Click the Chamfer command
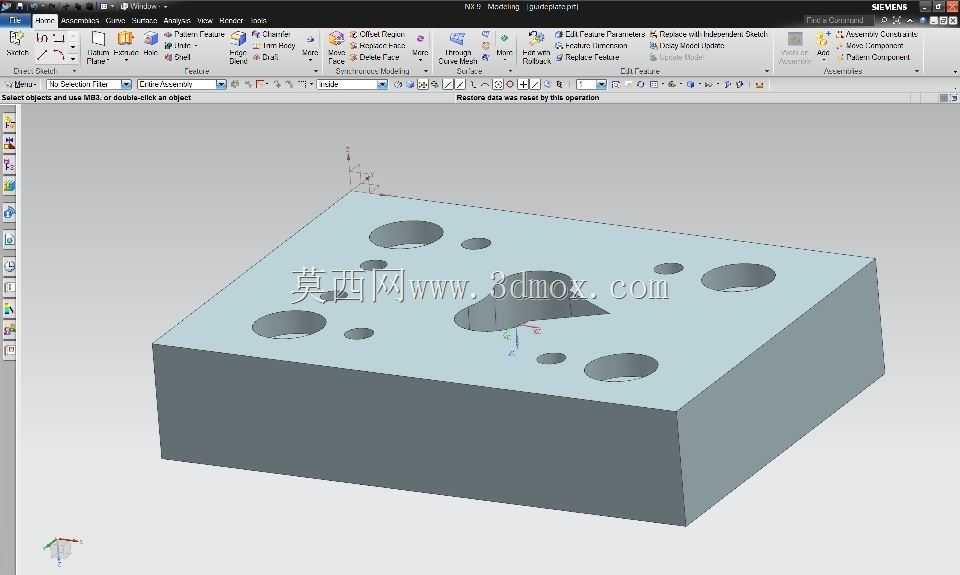The image size is (960, 575). pyautogui.click(x=271, y=34)
